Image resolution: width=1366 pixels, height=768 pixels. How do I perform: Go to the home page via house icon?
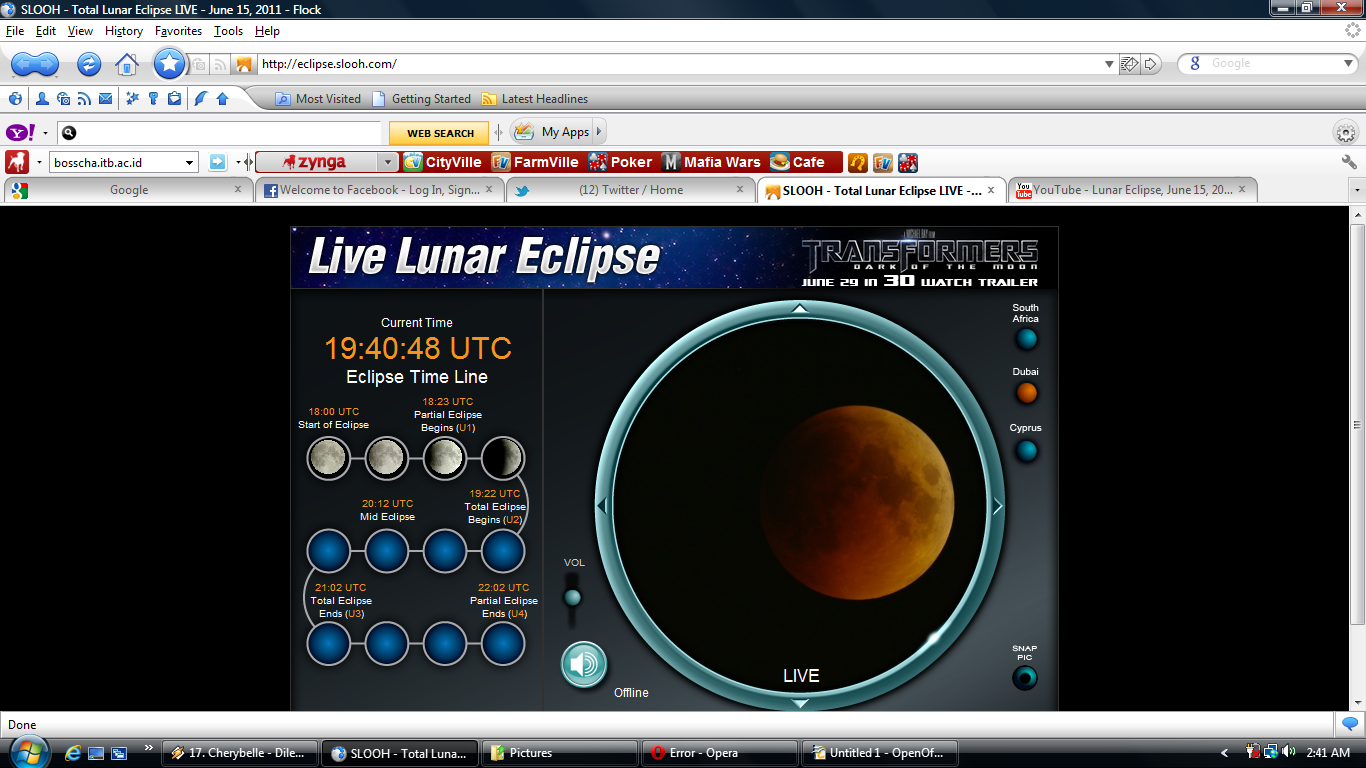pos(126,64)
